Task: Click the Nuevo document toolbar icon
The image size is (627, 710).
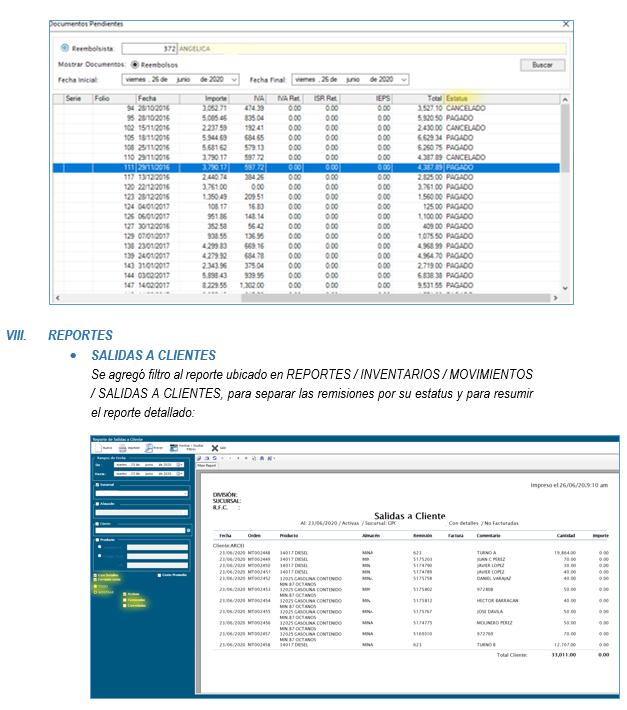Action: click(x=98, y=448)
